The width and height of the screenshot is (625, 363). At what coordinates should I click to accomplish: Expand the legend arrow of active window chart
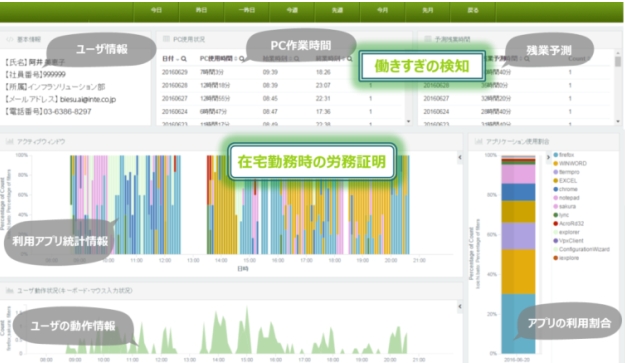[x=460, y=157]
